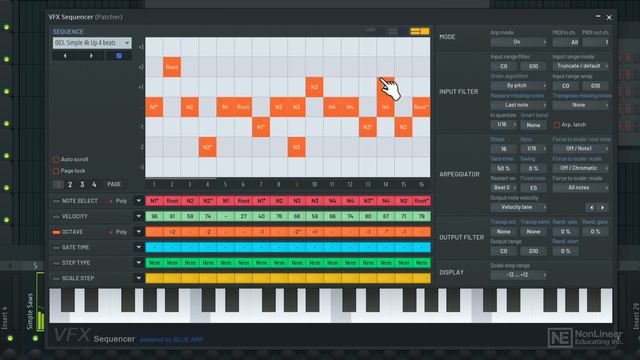Click the 'Off / Note1' root note selector
The height and width of the screenshot is (360, 640).
[x=581, y=149]
